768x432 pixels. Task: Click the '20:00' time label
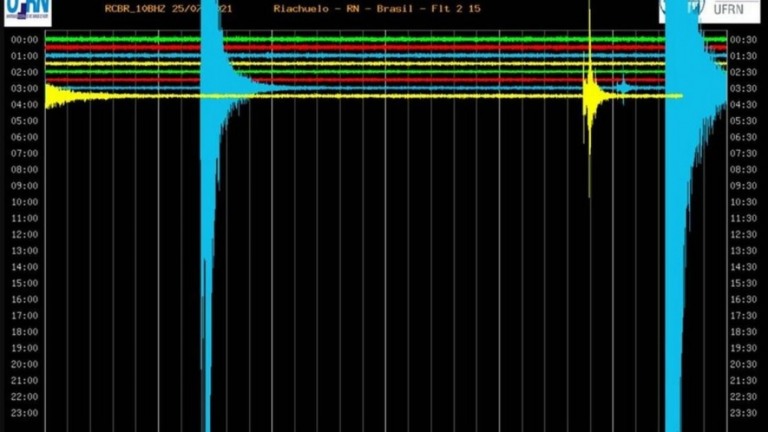24,364
